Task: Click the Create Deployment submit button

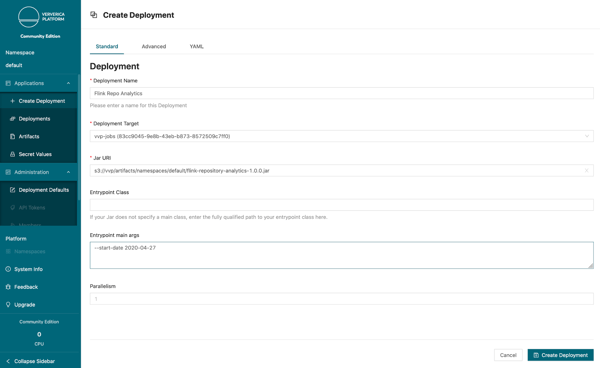Action: (561, 355)
